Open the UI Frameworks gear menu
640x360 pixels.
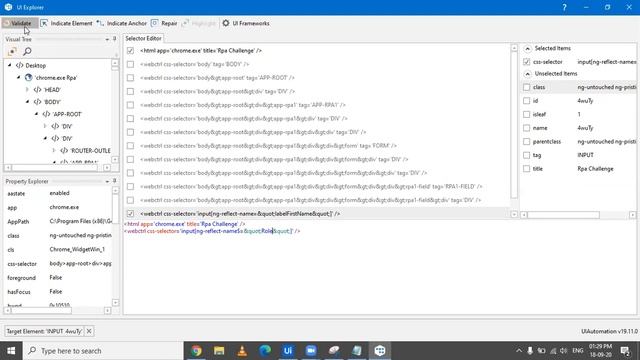[x=246, y=23]
